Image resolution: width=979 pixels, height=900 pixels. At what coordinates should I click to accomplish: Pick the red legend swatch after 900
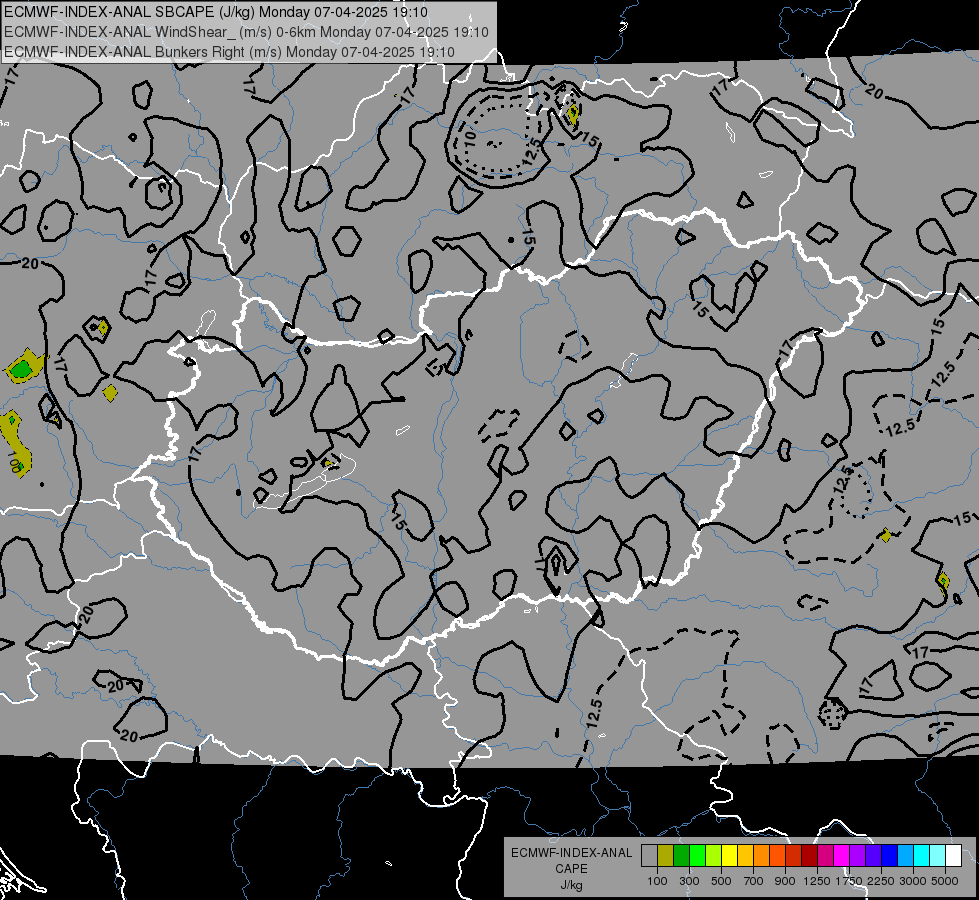point(794,856)
